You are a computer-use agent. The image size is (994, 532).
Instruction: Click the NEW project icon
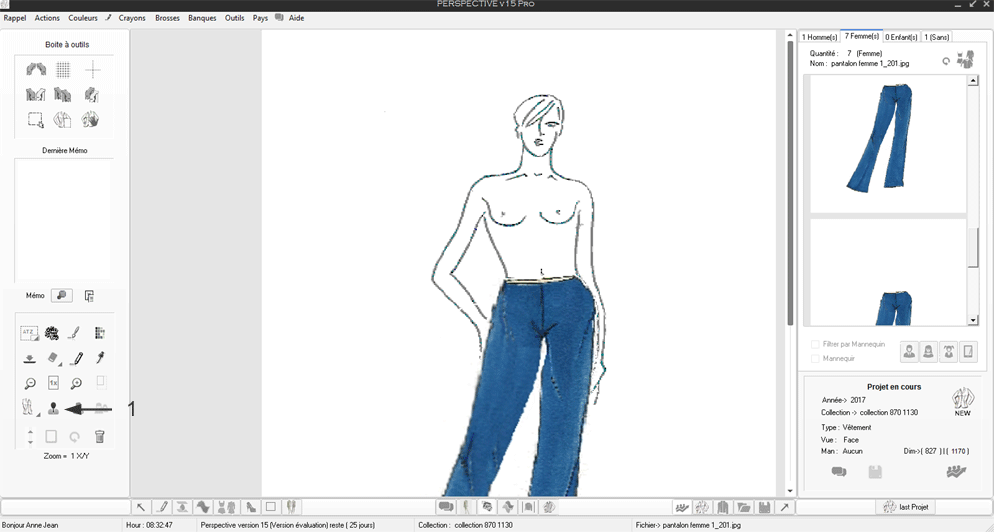click(962, 401)
